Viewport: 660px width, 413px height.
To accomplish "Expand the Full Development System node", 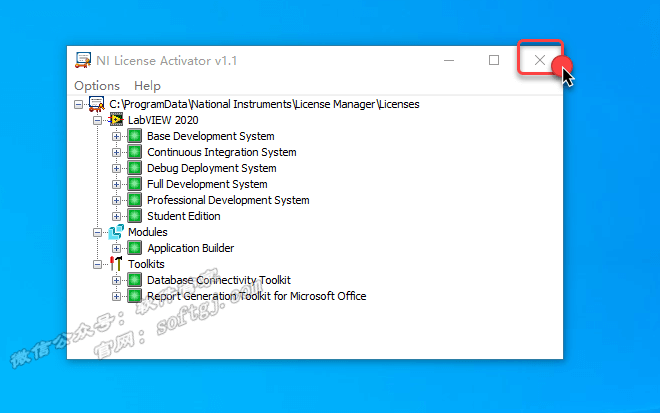I will (x=116, y=184).
